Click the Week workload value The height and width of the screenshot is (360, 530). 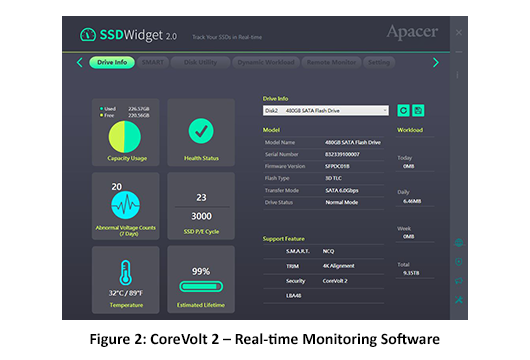coord(409,237)
